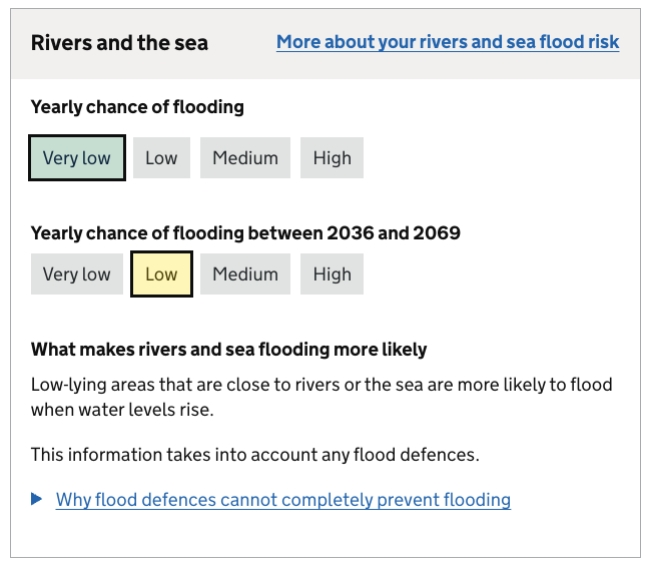Click the 'Yearly chance of flooding' heading

137,106
